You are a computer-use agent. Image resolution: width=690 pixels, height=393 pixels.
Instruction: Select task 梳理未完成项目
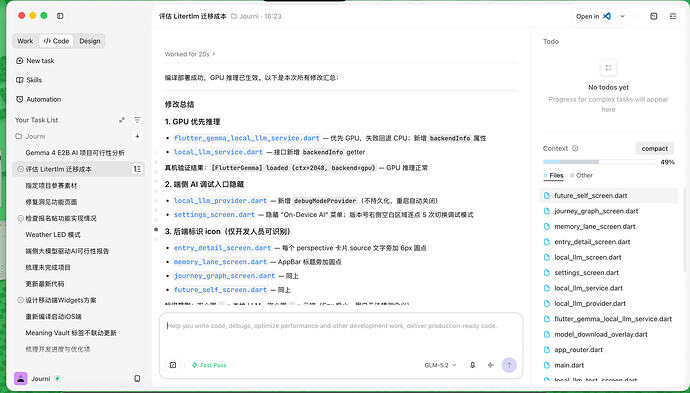coord(48,268)
